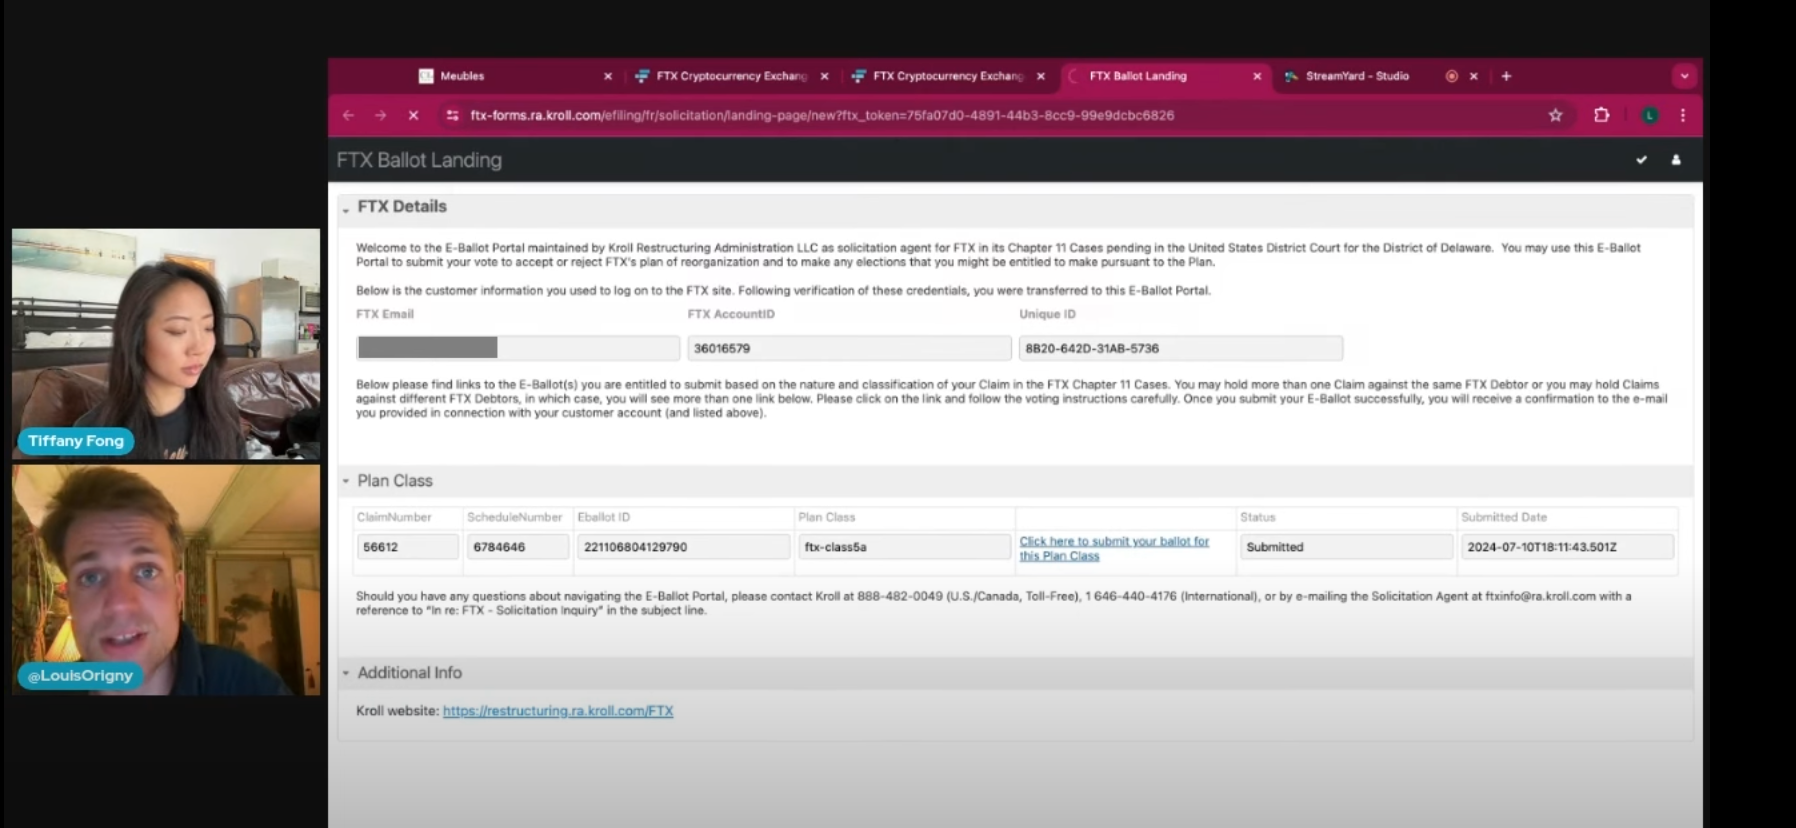
Task: Go back using the browser back arrow
Action: tap(348, 115)
